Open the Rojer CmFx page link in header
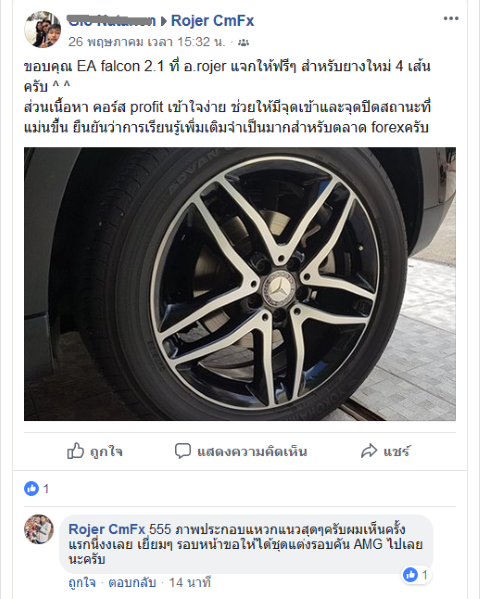The width and height of the screenshot is (480, 599). [212, 21]
